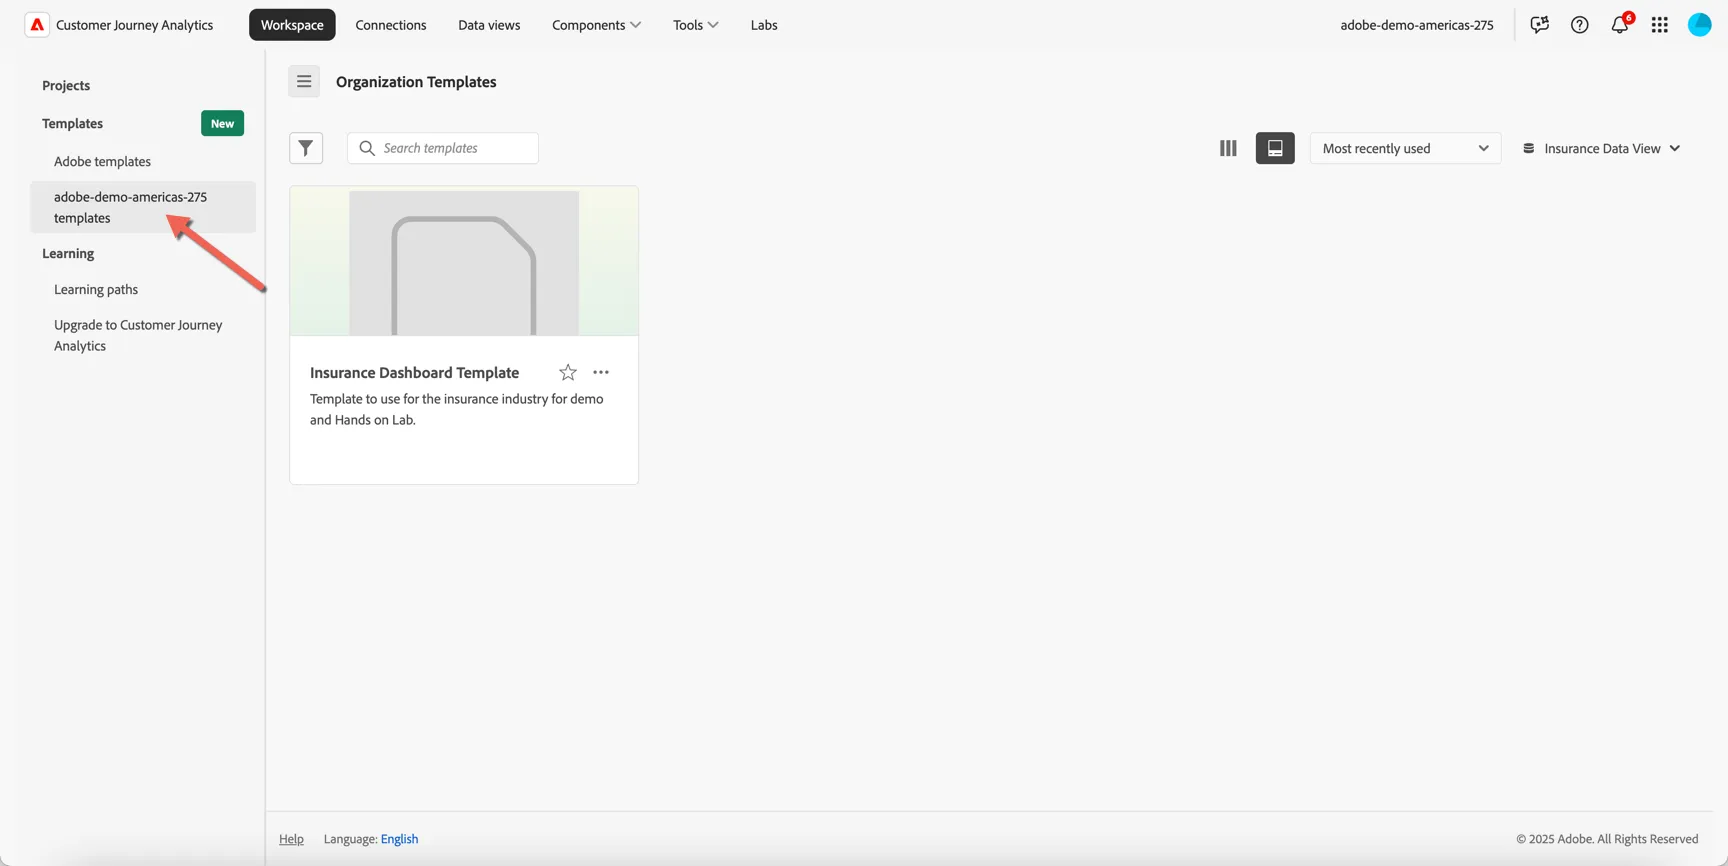This screenshot has width=1728, height=866.
Task: Click the adobe-demo-americas-275 organization name
Action: pyautogui.click(x=1417, y=25)
